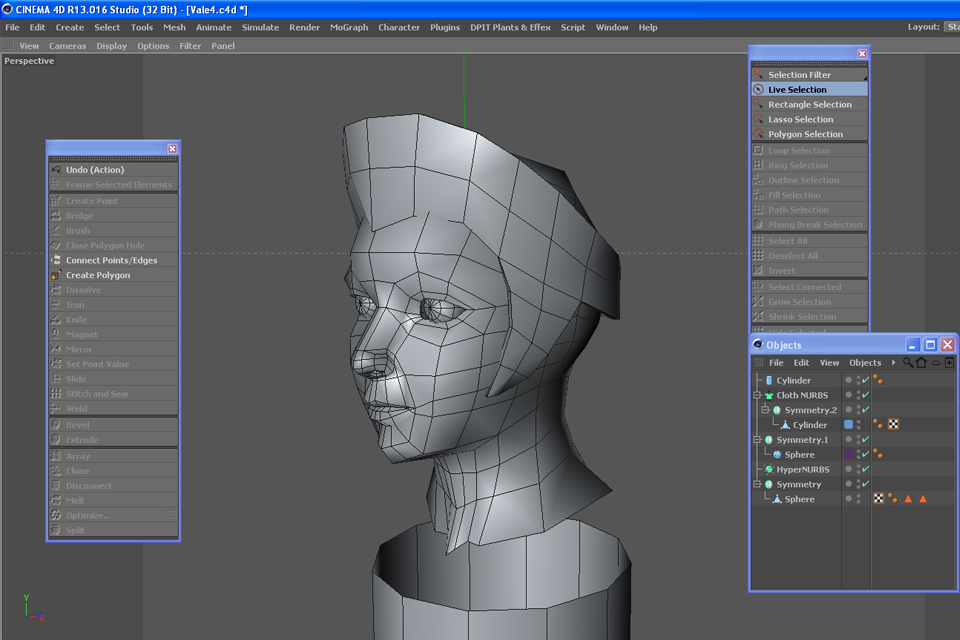960x640 pixels.
Task: Open the Cameras viewport menu
Action: tap(68, 46)
